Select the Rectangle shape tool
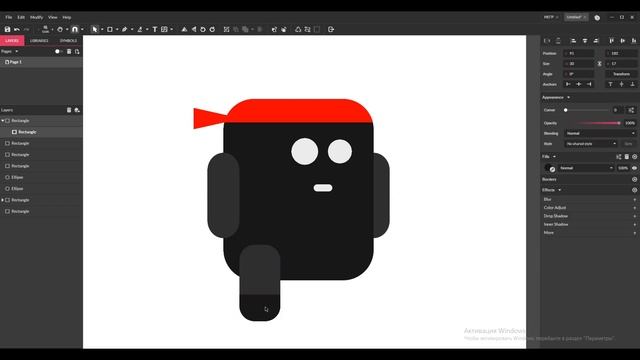Viewport: 640px width, 360px height. [x=110, y=29]
